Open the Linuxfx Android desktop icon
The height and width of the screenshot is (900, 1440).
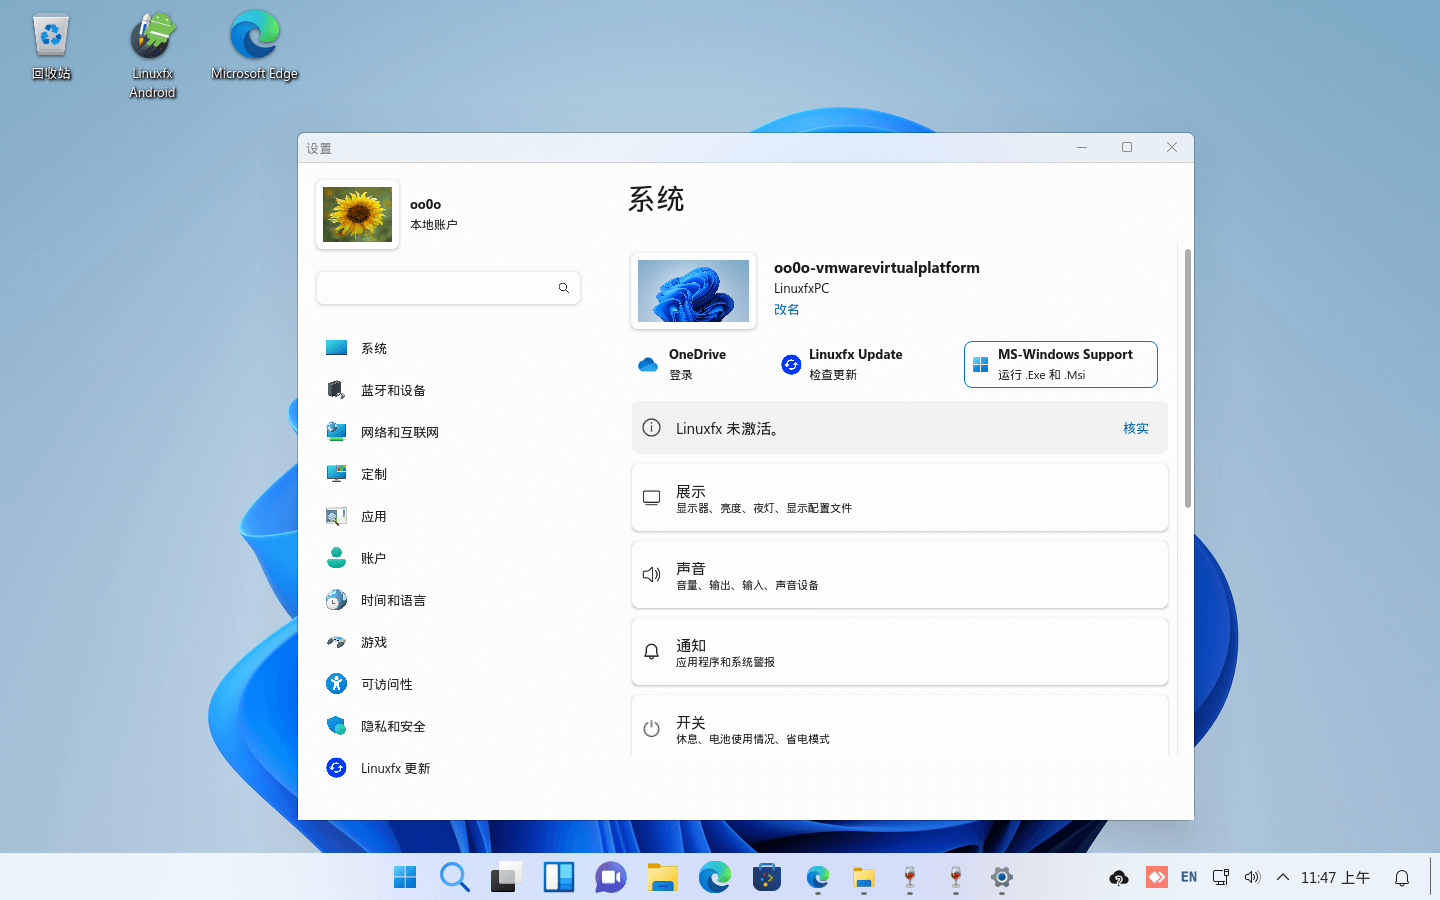[152, 40]
